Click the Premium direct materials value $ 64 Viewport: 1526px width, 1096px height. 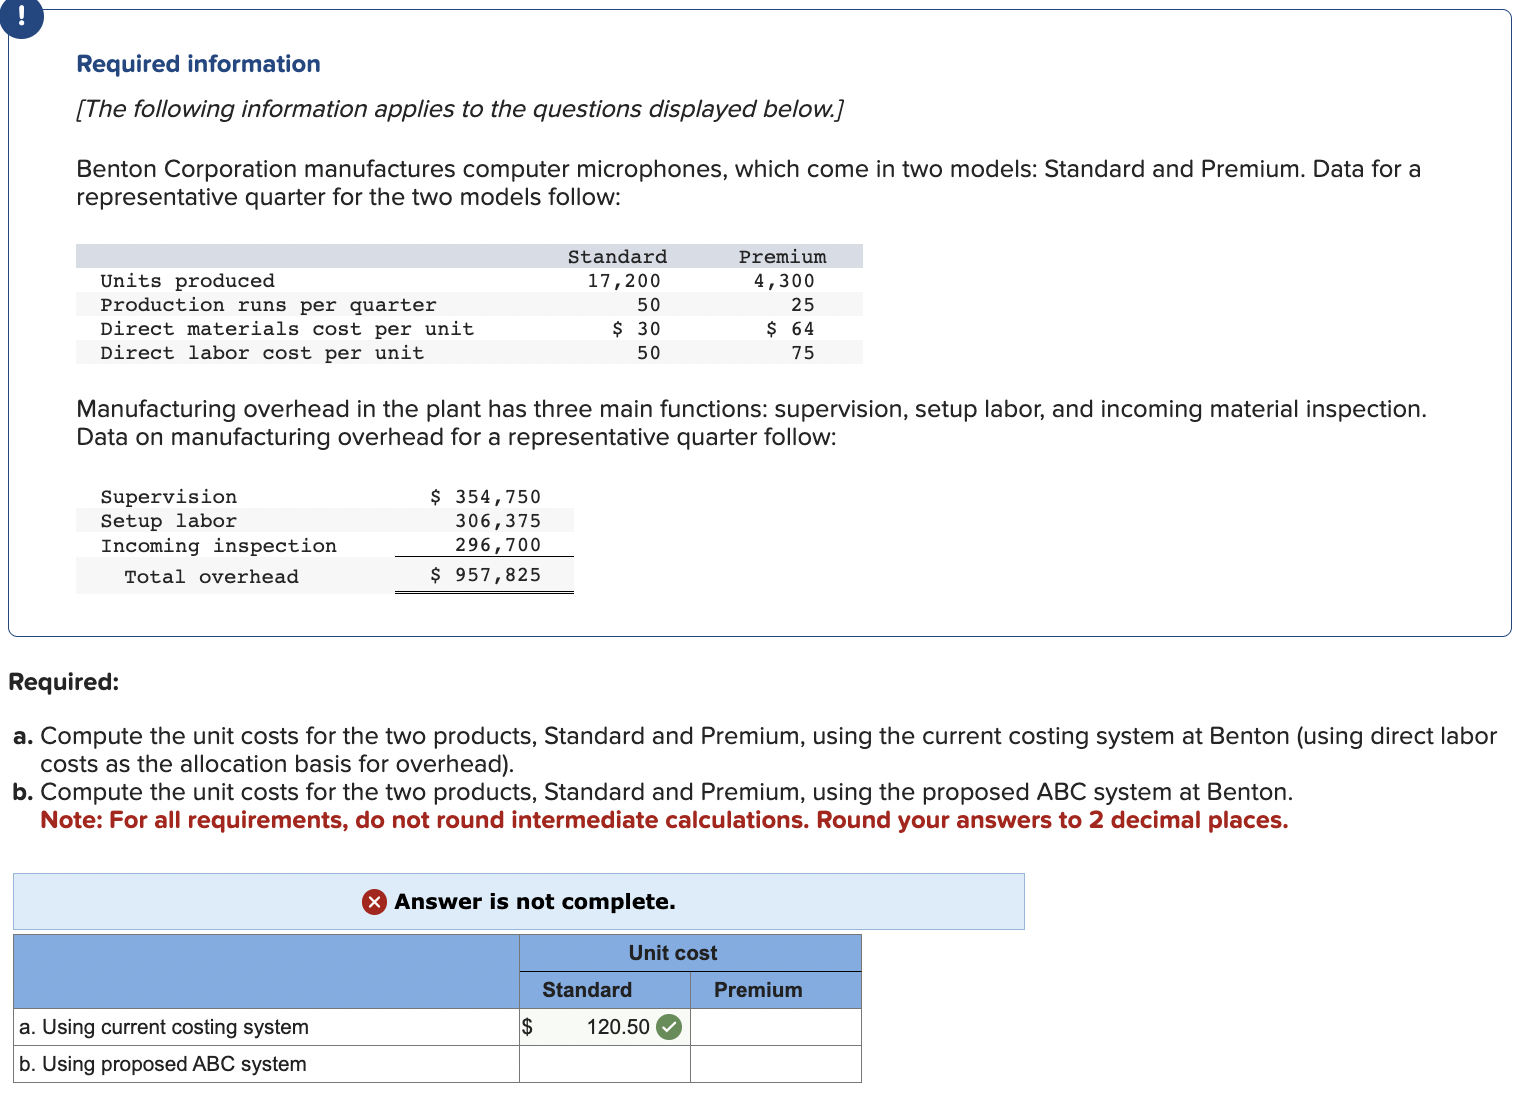(x=790, y=329)
